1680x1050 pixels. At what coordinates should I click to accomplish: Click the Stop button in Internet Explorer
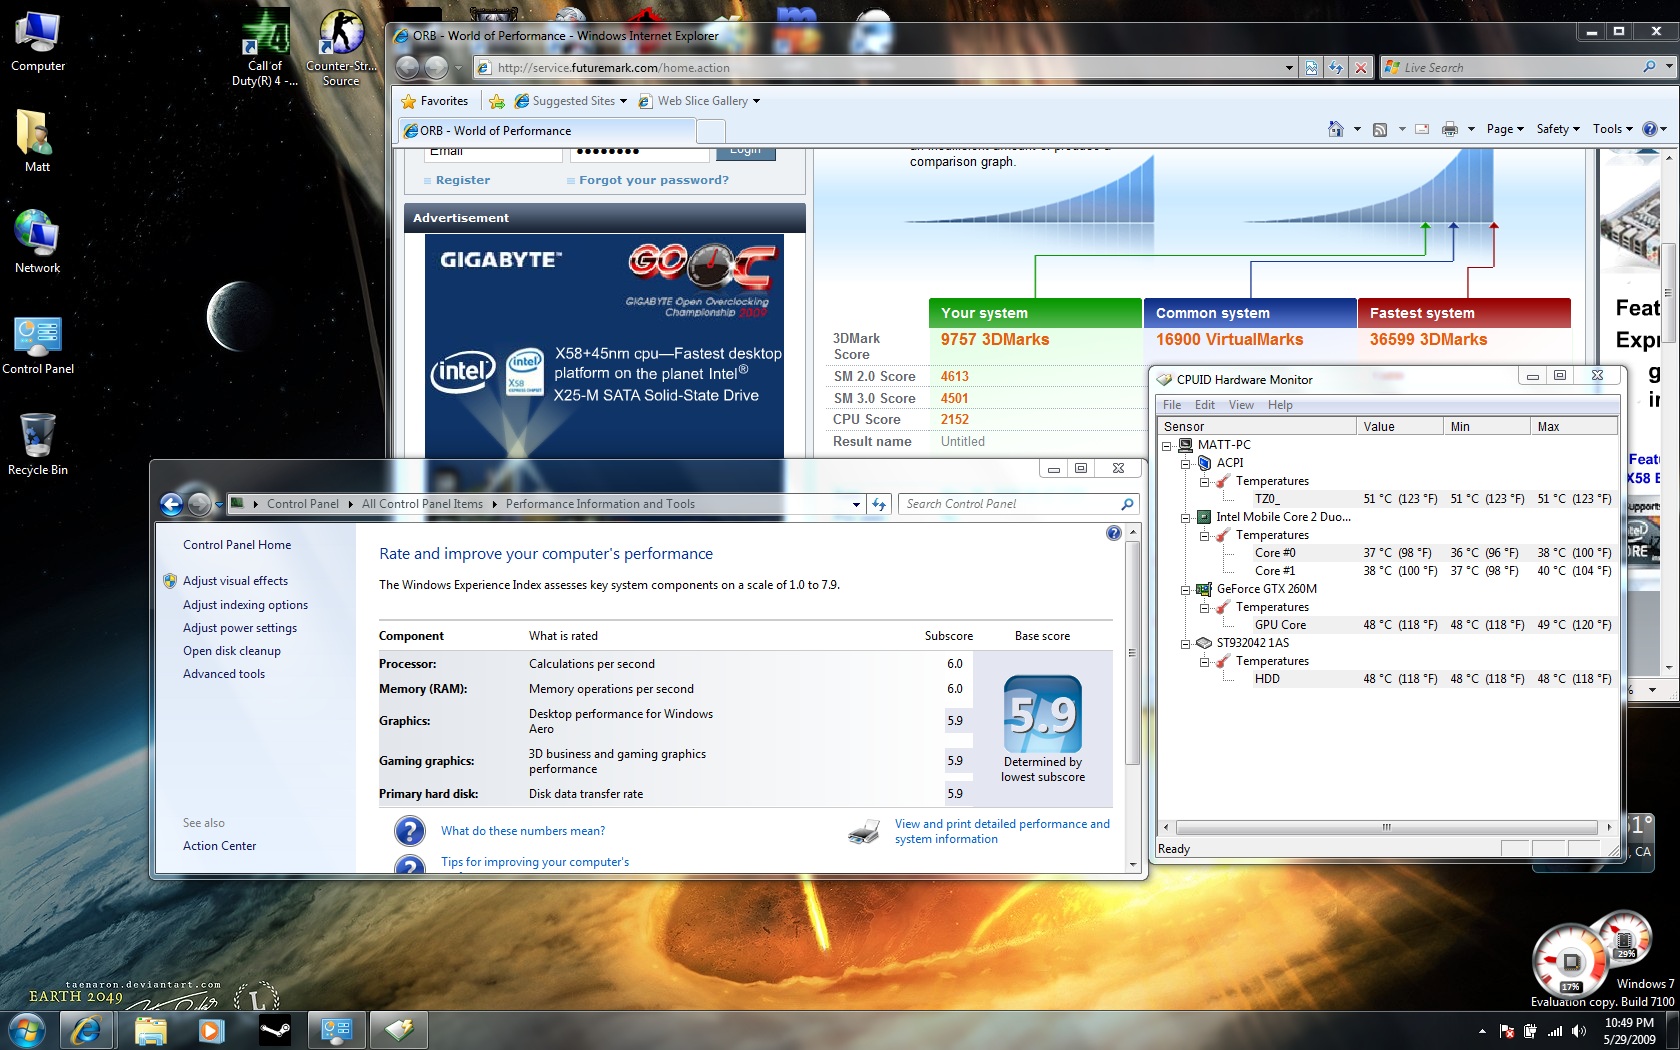[1360, 68]
